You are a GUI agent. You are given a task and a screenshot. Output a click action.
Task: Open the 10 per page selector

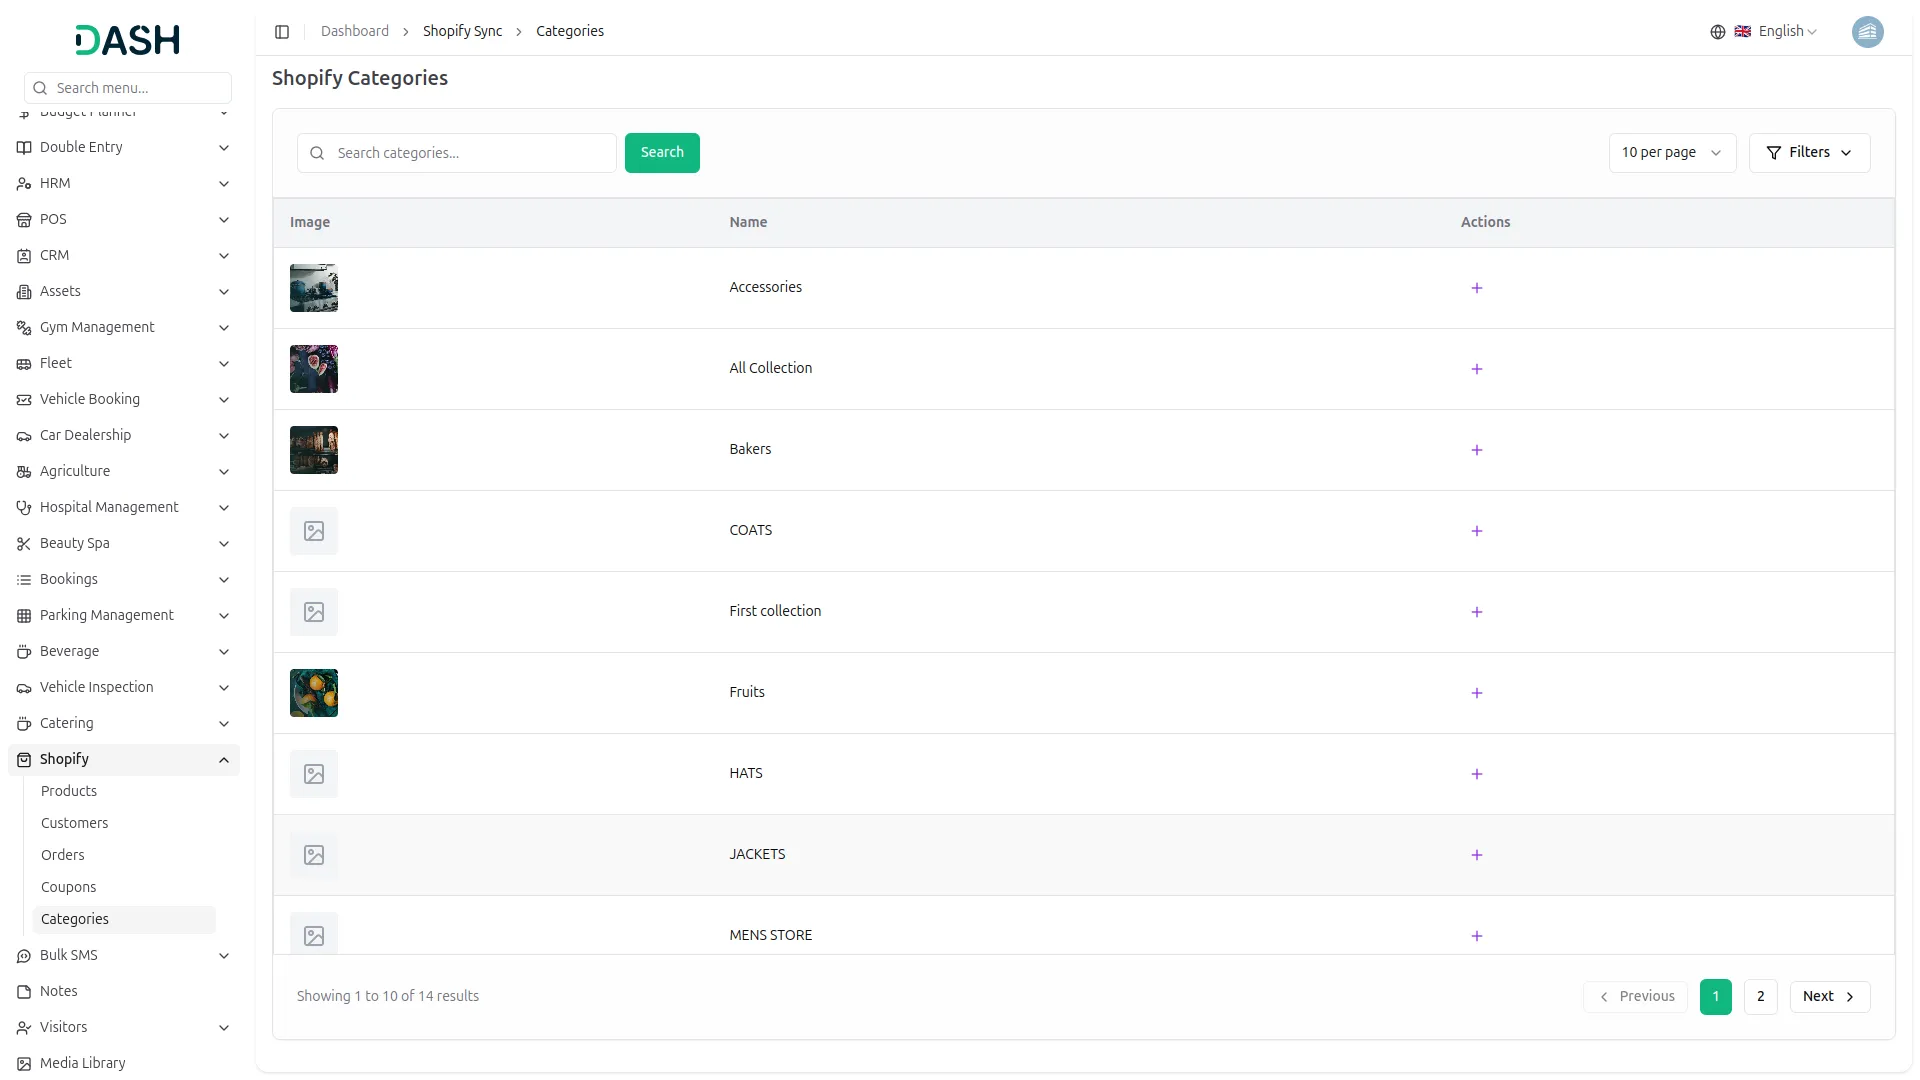tap(1671, 152)
